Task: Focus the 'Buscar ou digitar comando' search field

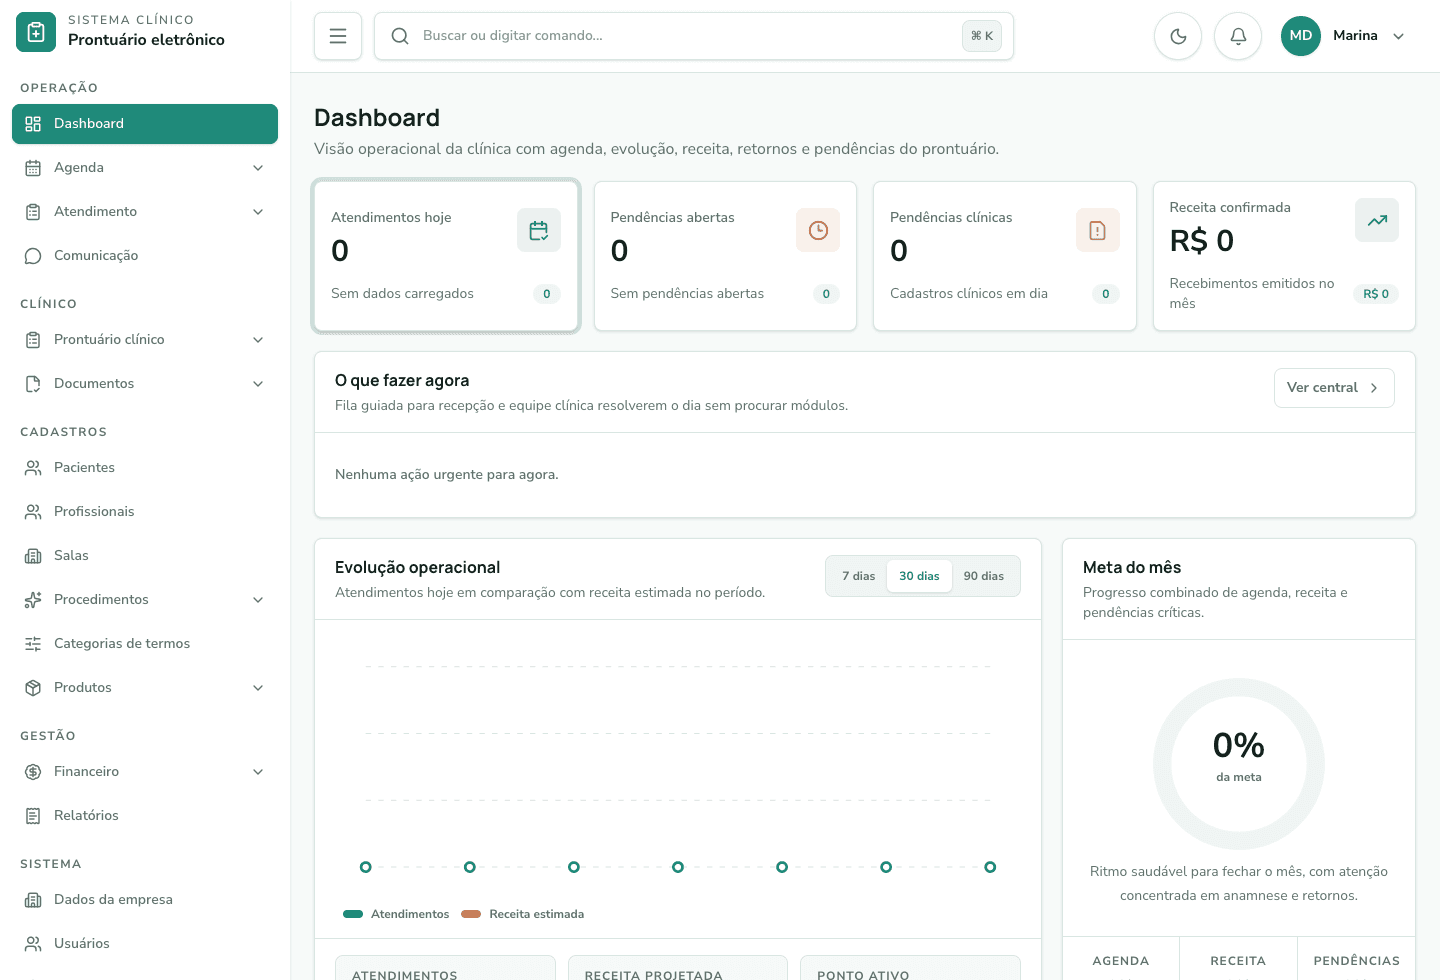Action: point(694,36)
